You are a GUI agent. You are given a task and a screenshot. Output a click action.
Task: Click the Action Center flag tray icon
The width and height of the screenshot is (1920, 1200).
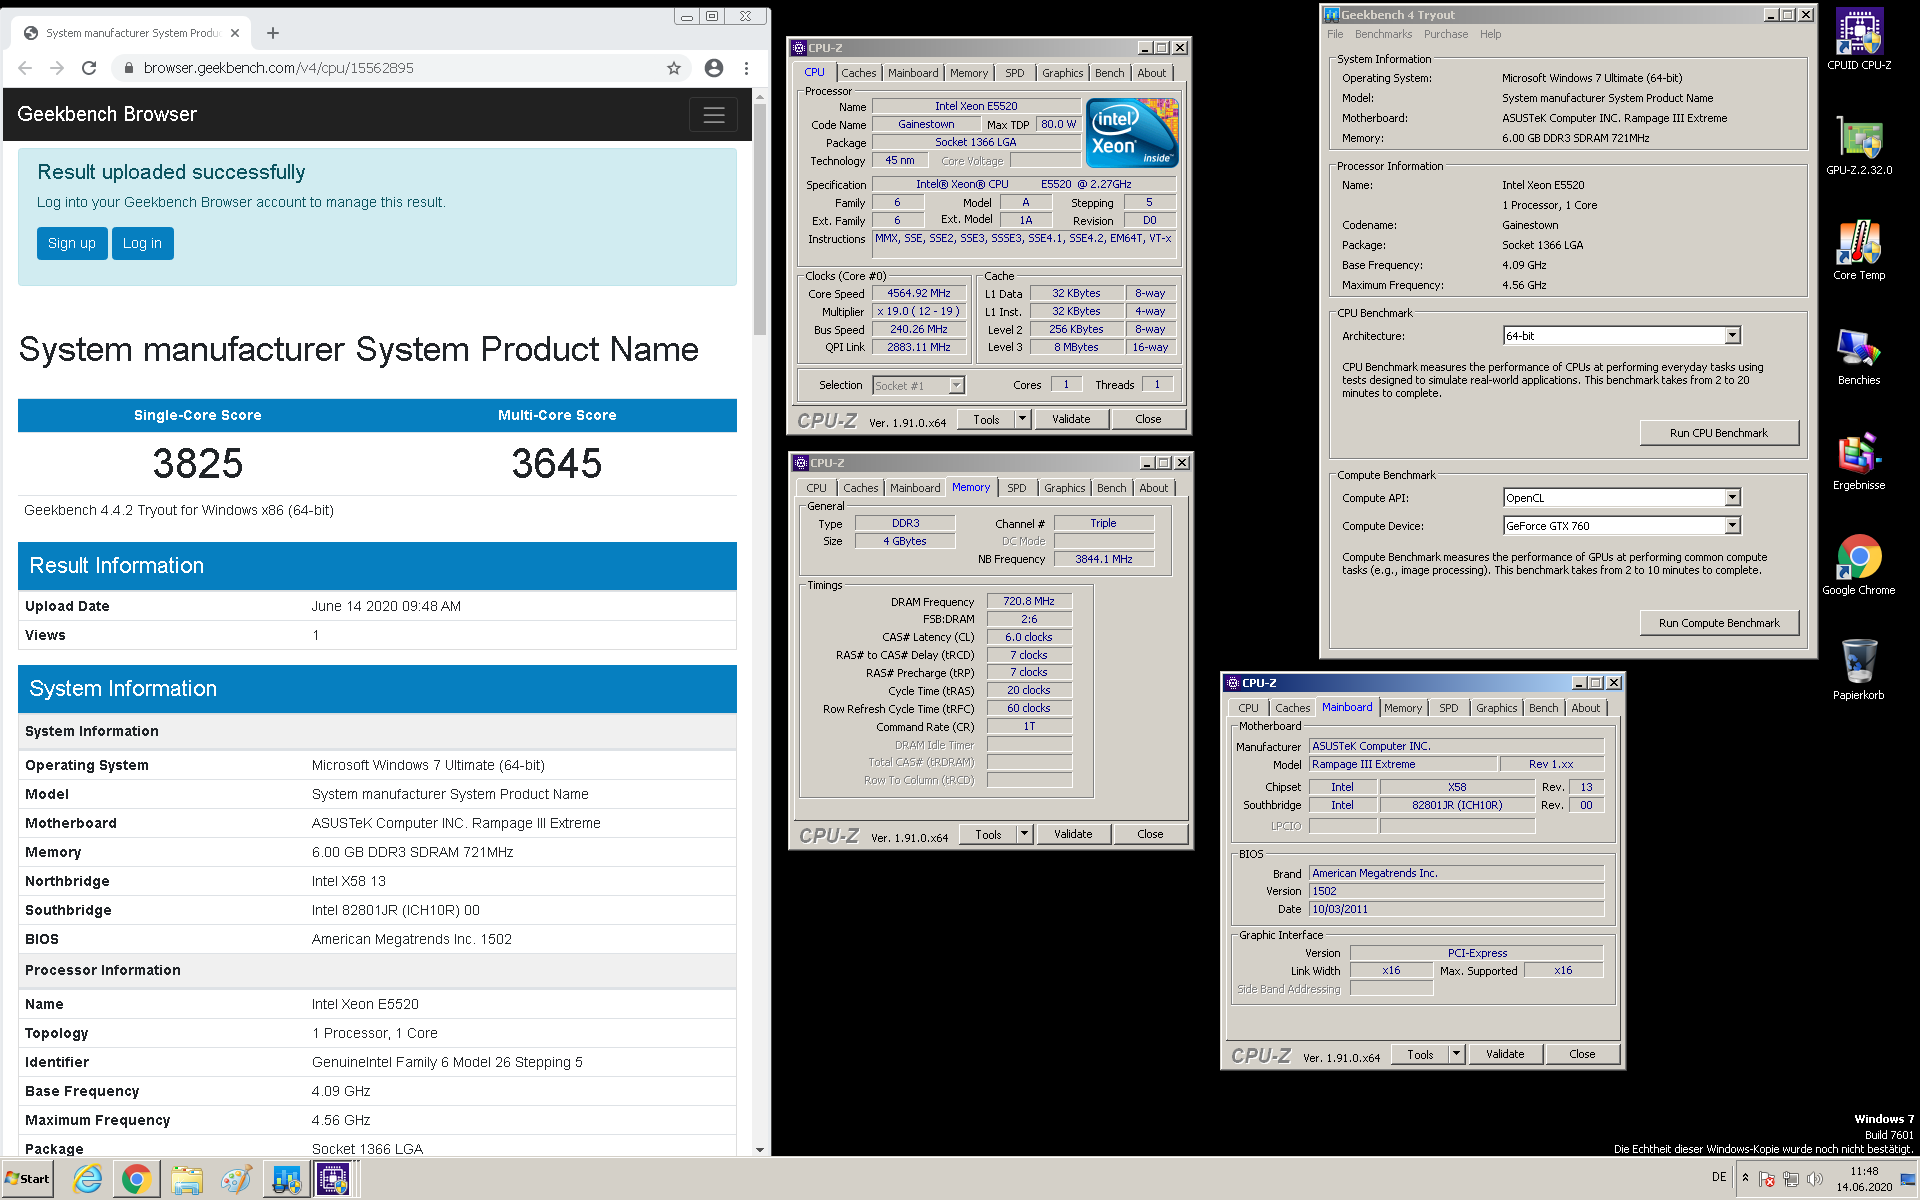click(x=1767, y=1179)
